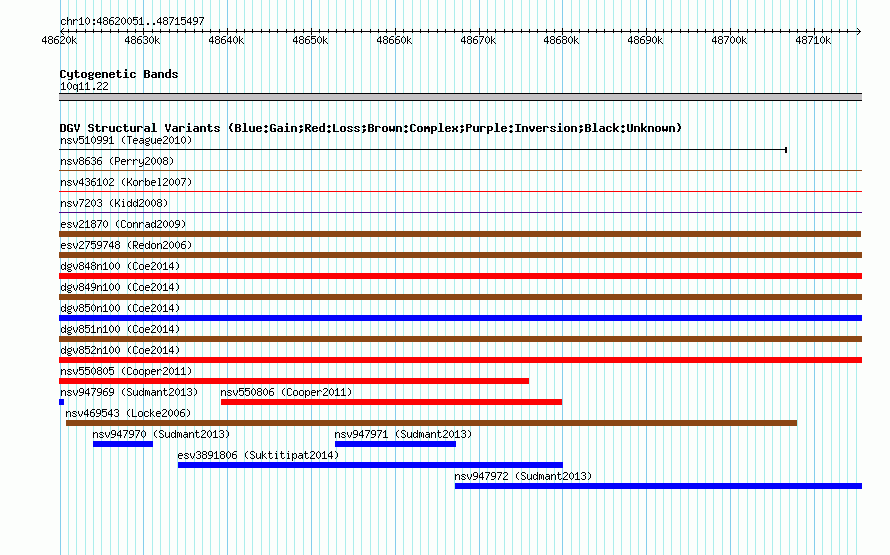
Task: Select the brown esv21870 (Conrad2009) bar
Action: point(460,234)
